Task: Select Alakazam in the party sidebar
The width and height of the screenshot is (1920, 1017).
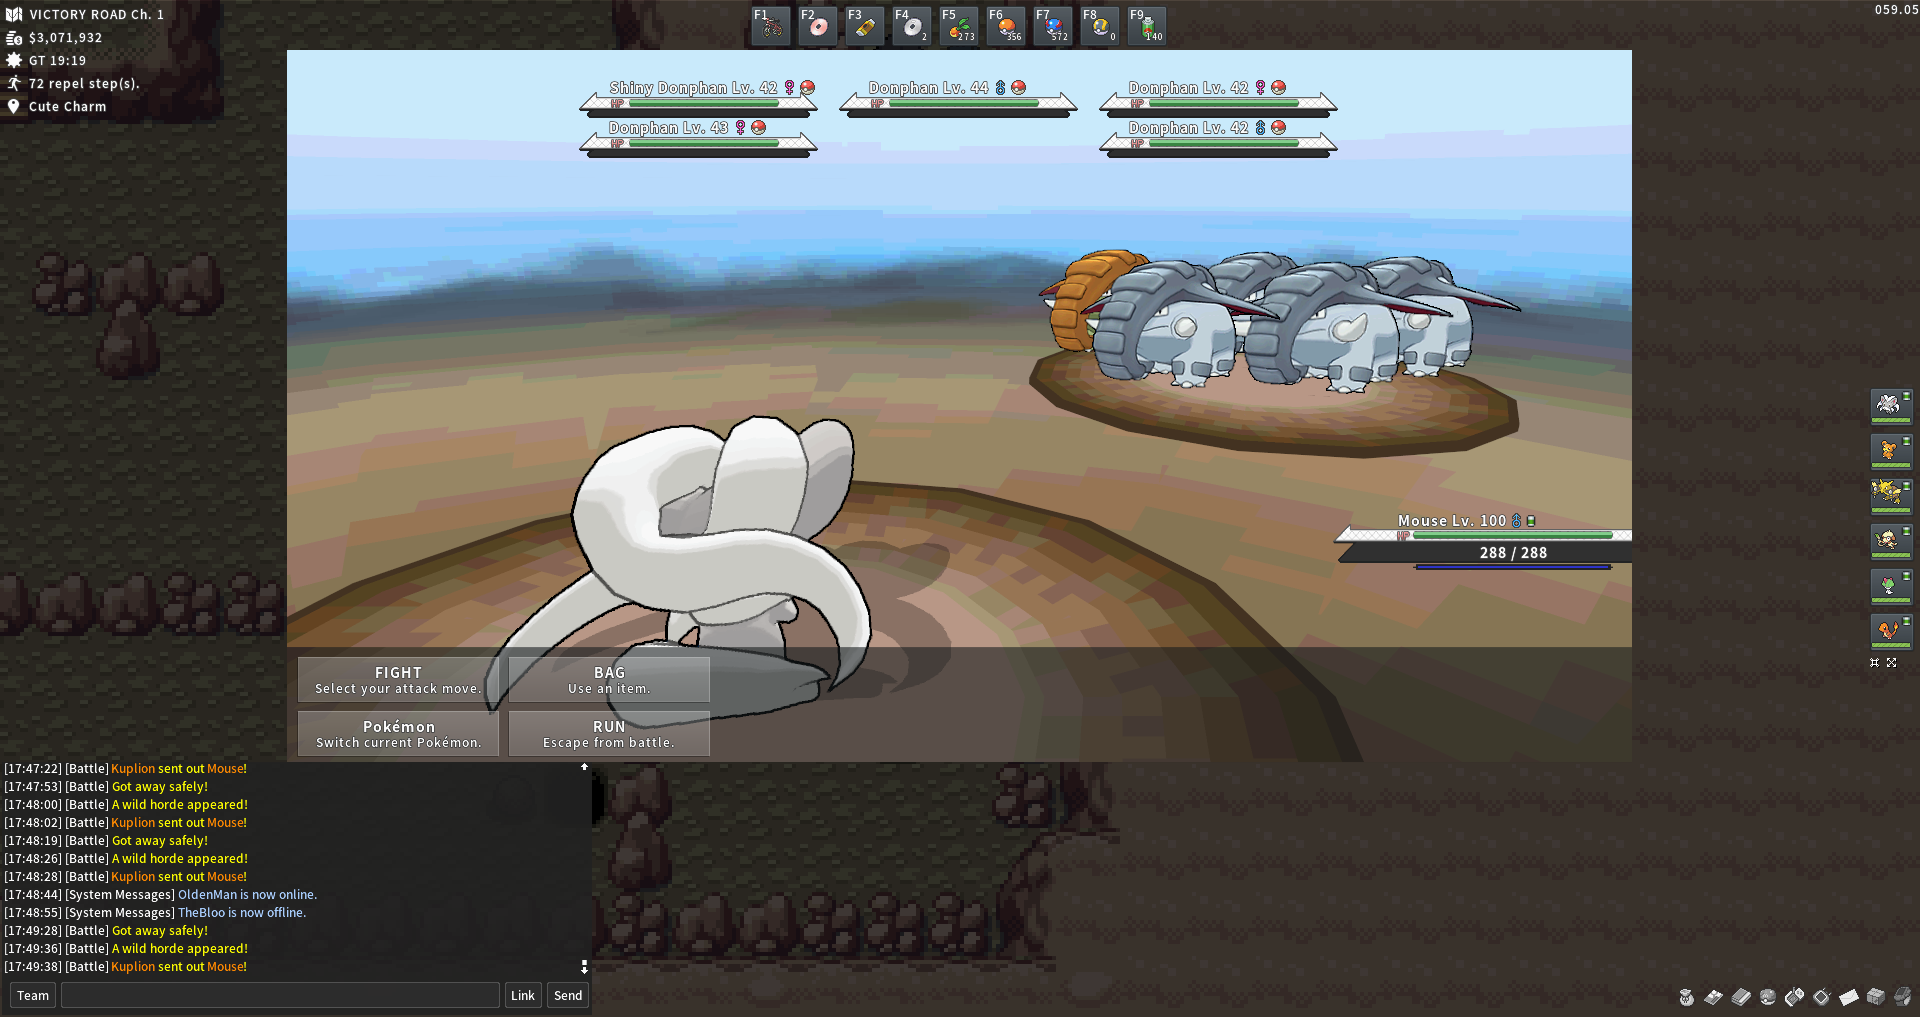Action: pyautogui.click(x=1890, y=496)
